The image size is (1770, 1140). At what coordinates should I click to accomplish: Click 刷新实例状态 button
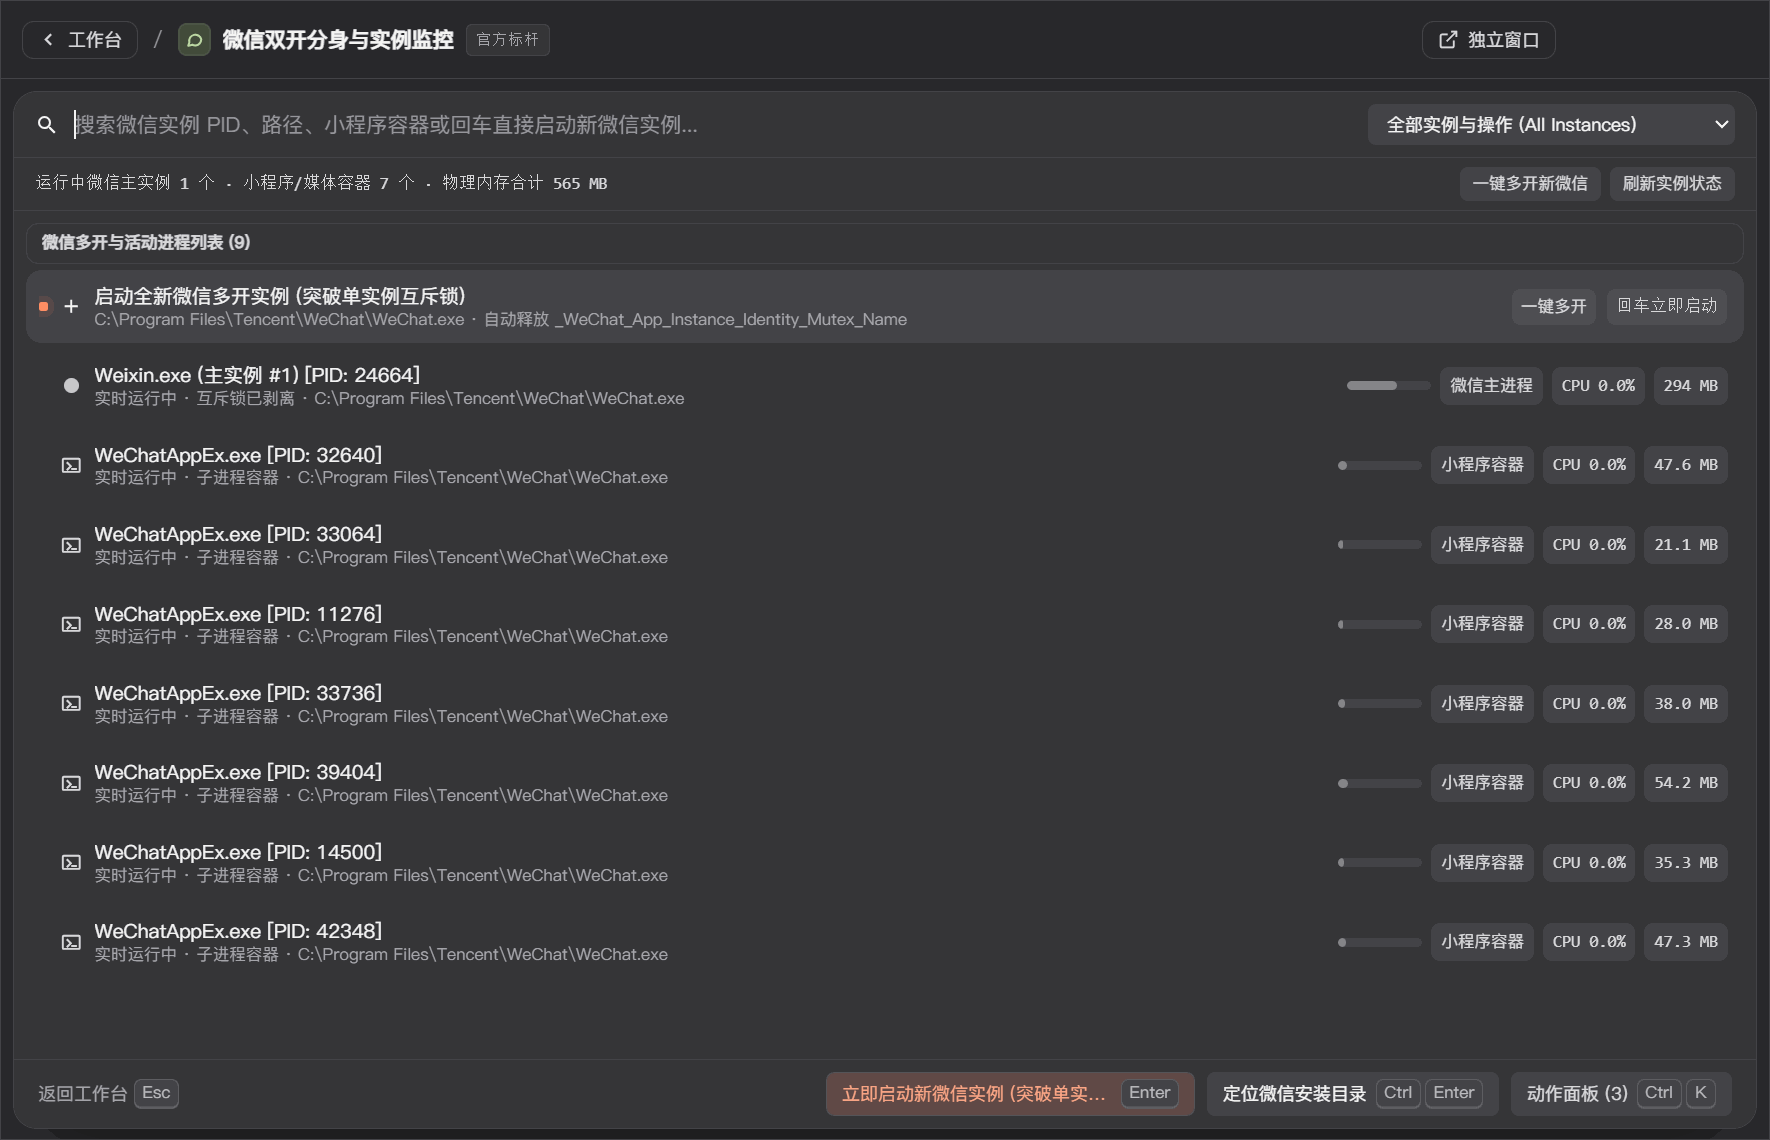[x=1672, y=184]
